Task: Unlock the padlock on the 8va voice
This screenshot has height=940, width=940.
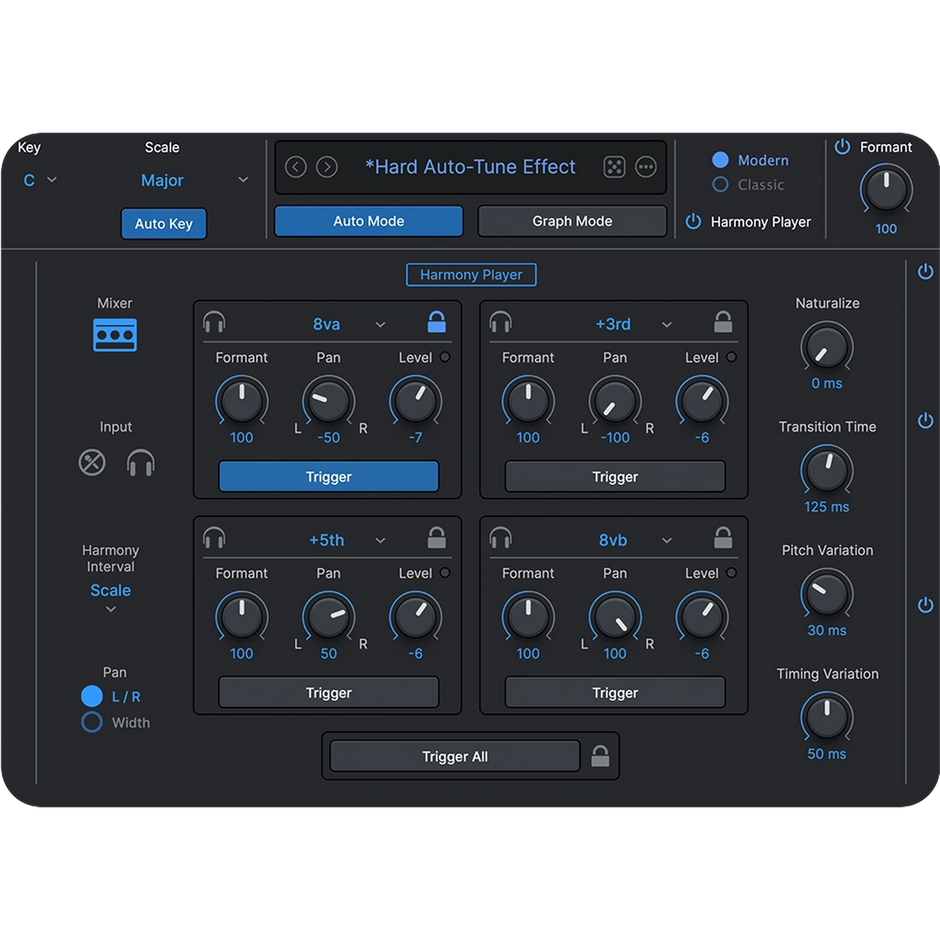Action: click(437, 322)
